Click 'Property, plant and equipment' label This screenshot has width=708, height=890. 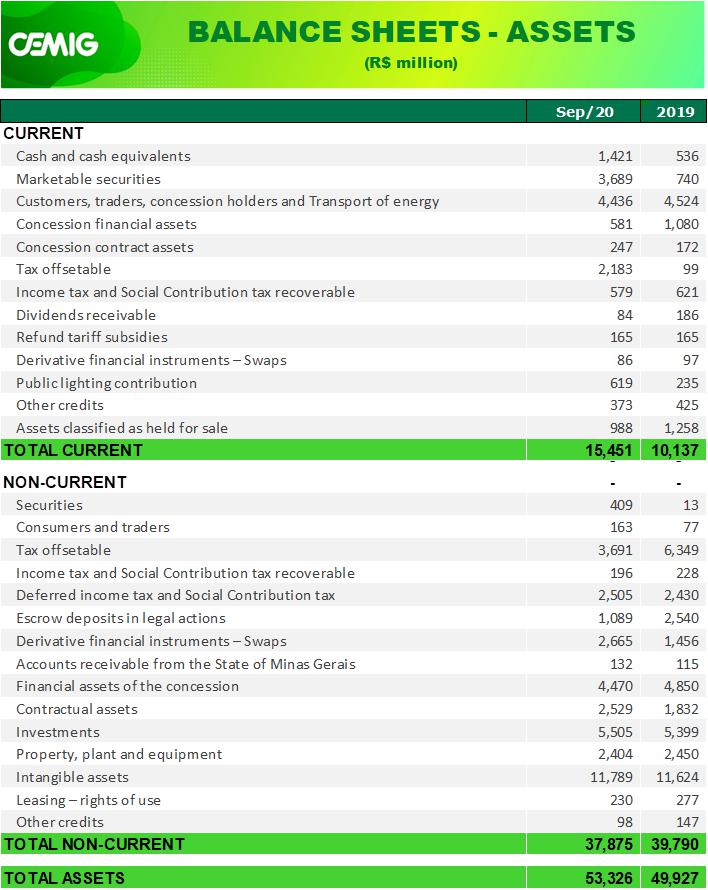119,754
